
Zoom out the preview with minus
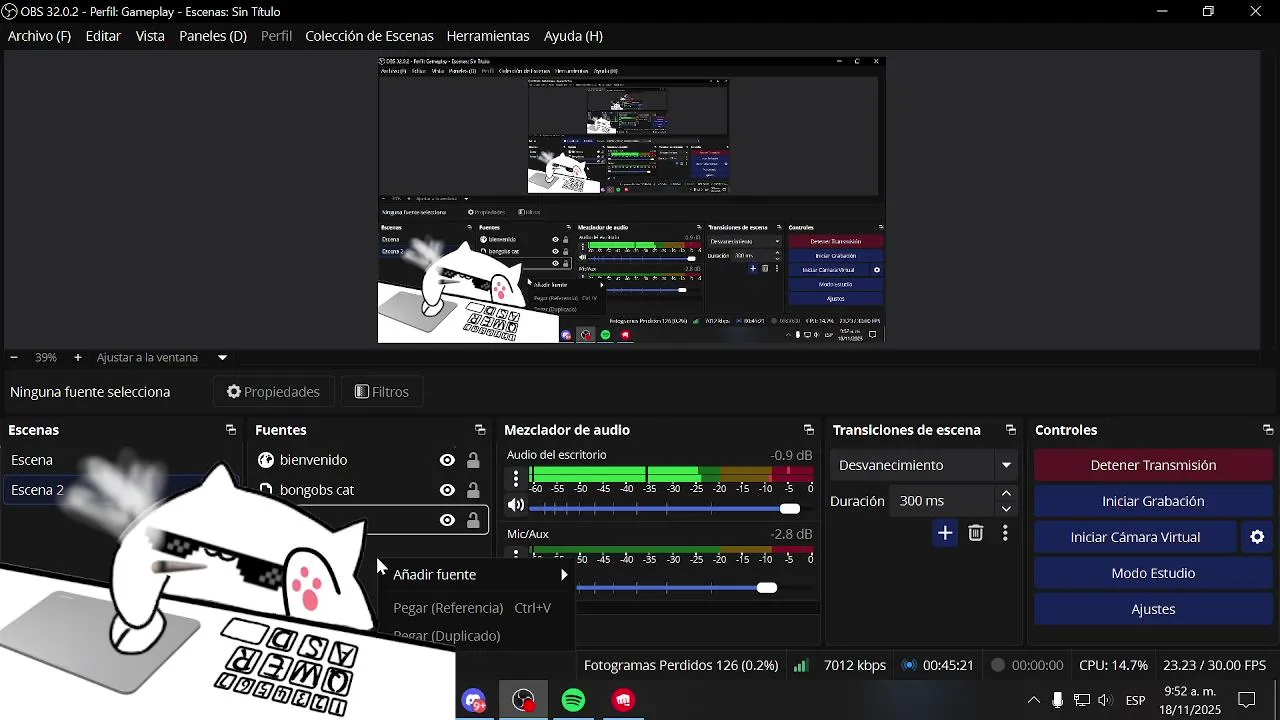pyautogui.click(x=14, y=357)
